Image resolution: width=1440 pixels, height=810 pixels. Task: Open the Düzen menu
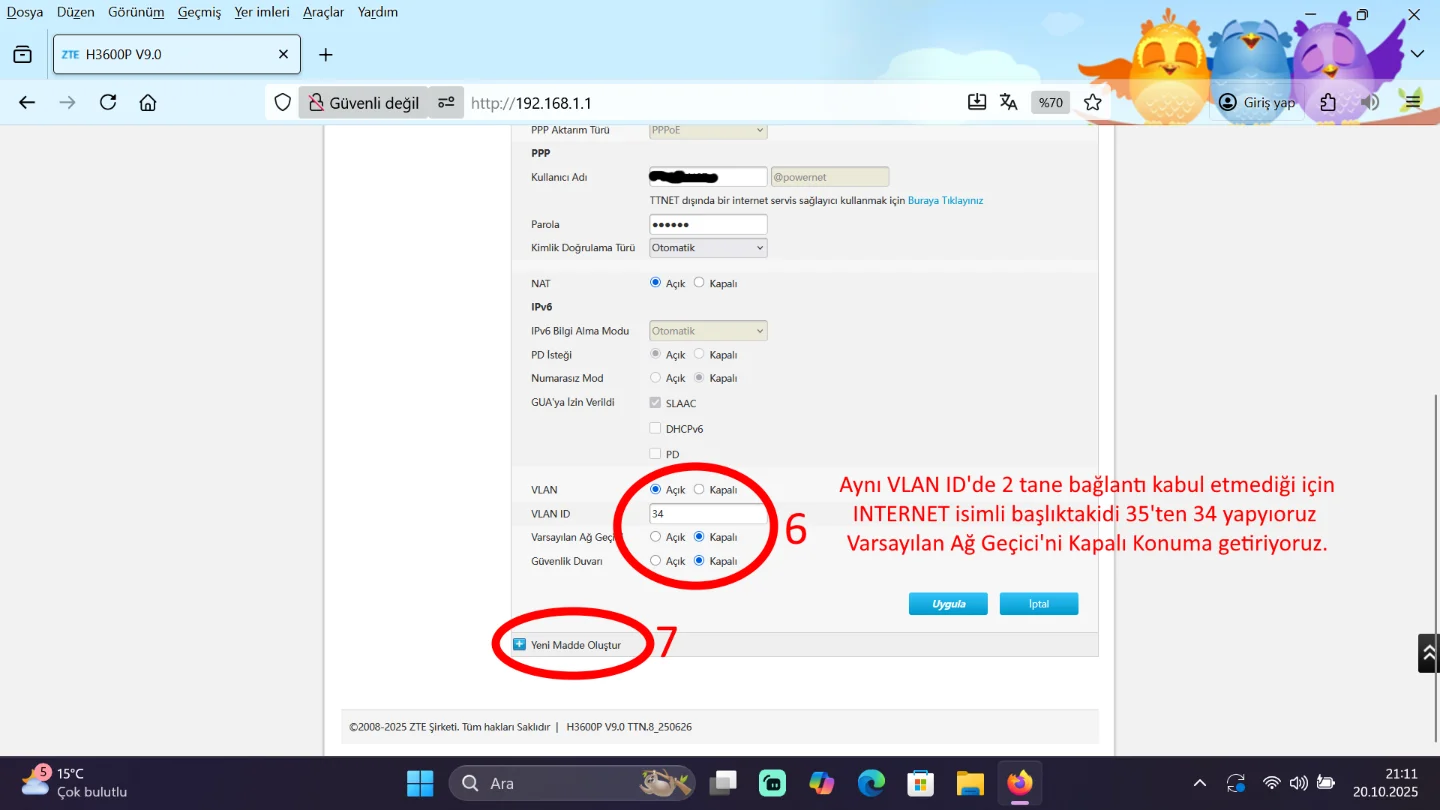click(x=76, y=12)
